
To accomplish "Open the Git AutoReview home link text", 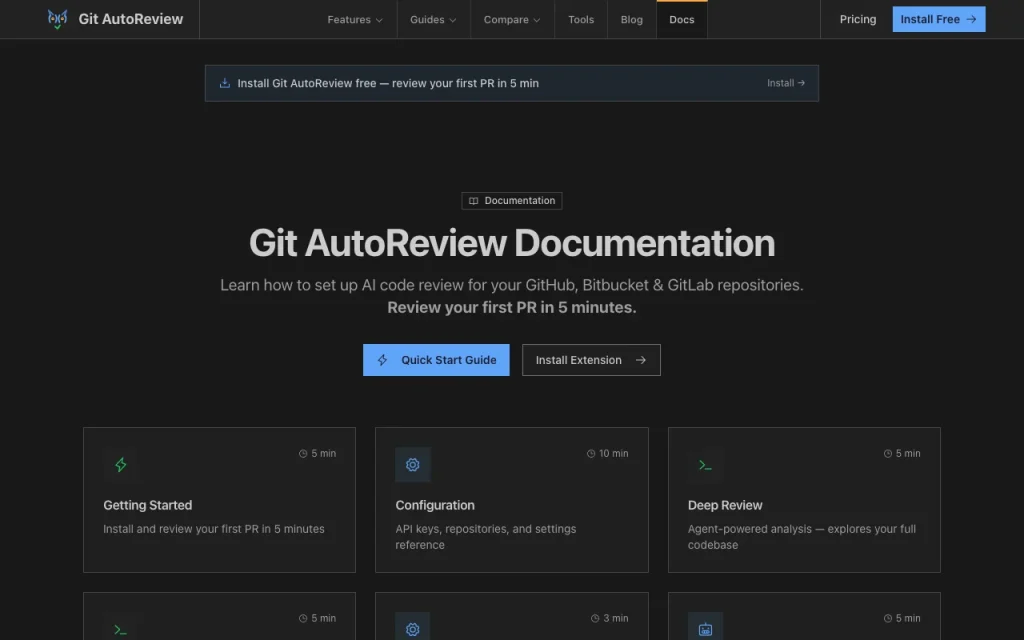I will pos(131,19).
